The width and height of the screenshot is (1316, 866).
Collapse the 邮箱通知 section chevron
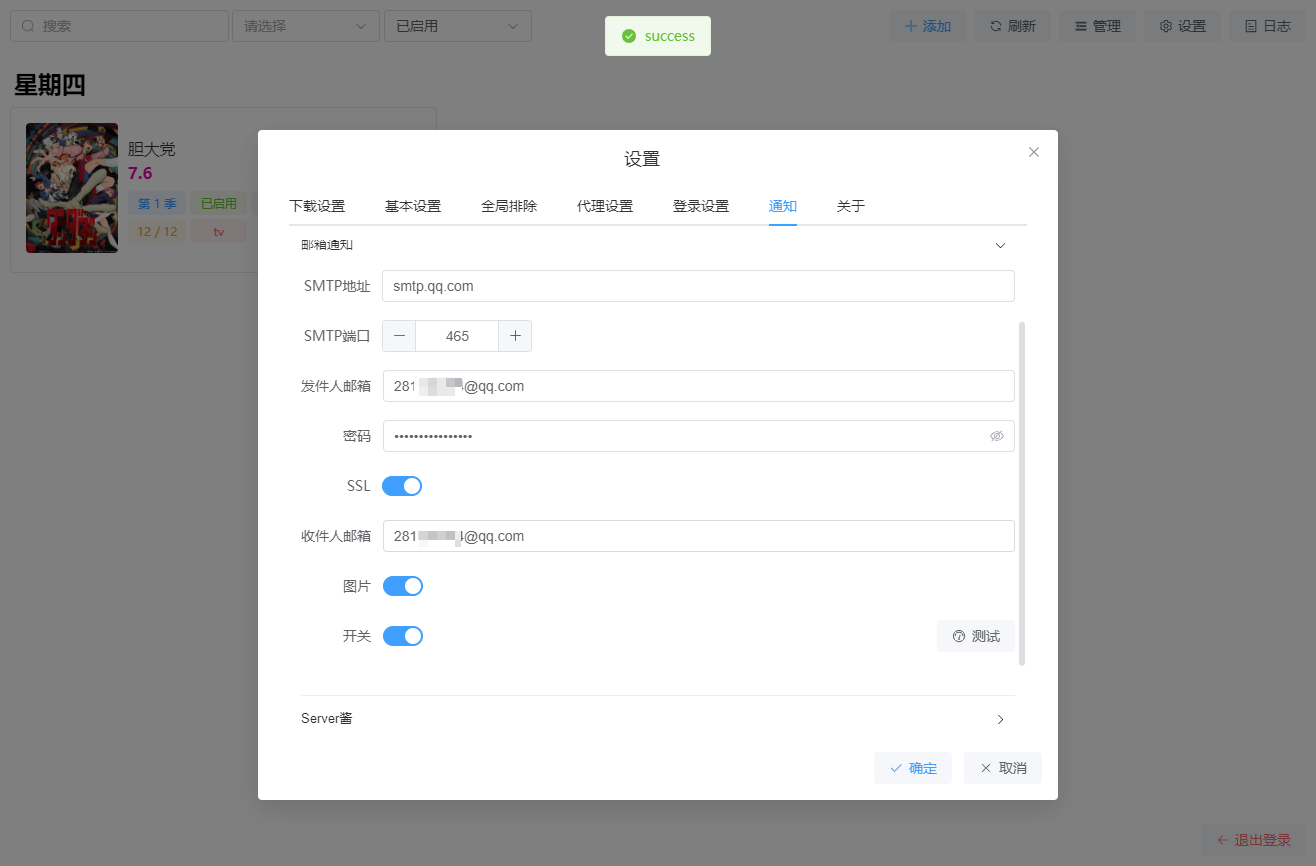click(x=1000, y=245)
